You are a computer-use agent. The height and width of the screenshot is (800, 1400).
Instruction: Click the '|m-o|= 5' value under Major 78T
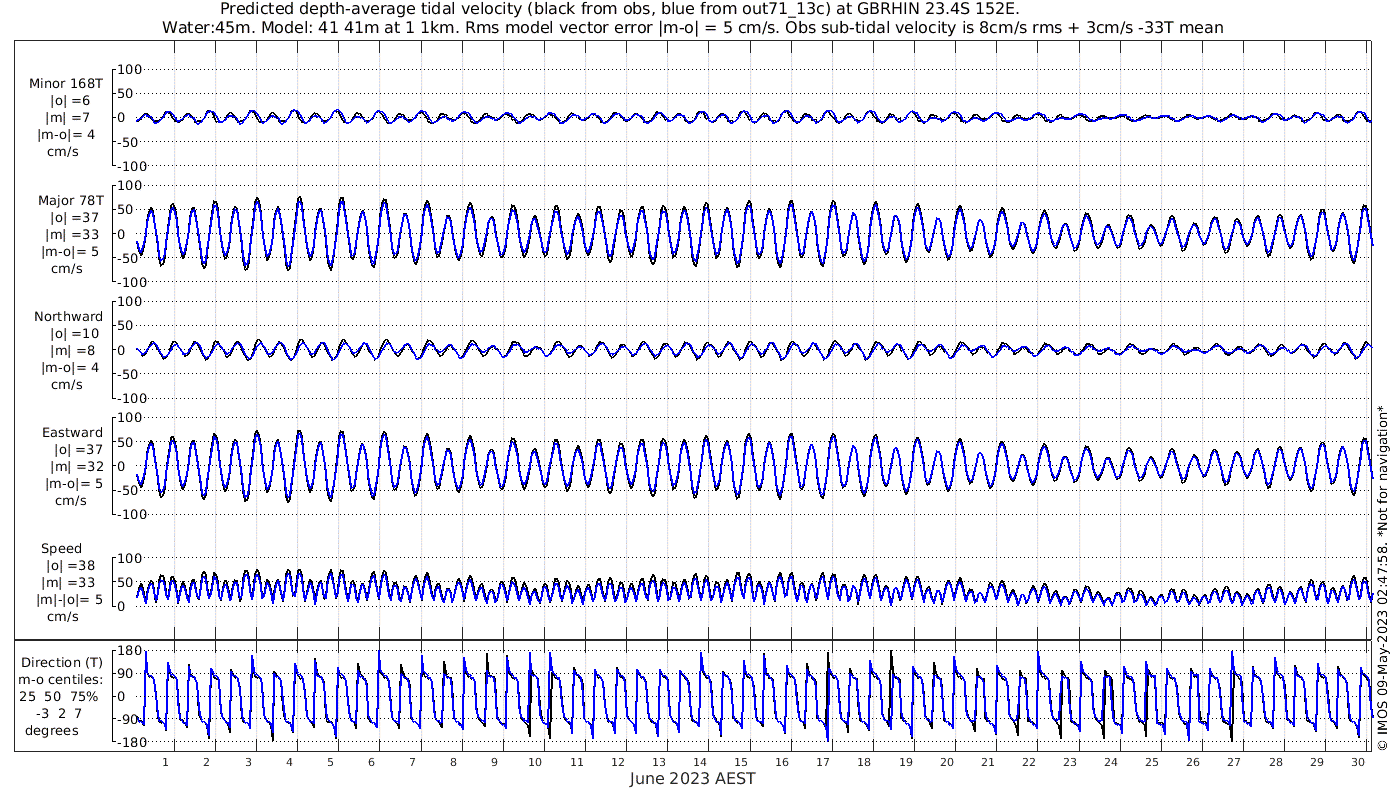click(x=70, y=252)
